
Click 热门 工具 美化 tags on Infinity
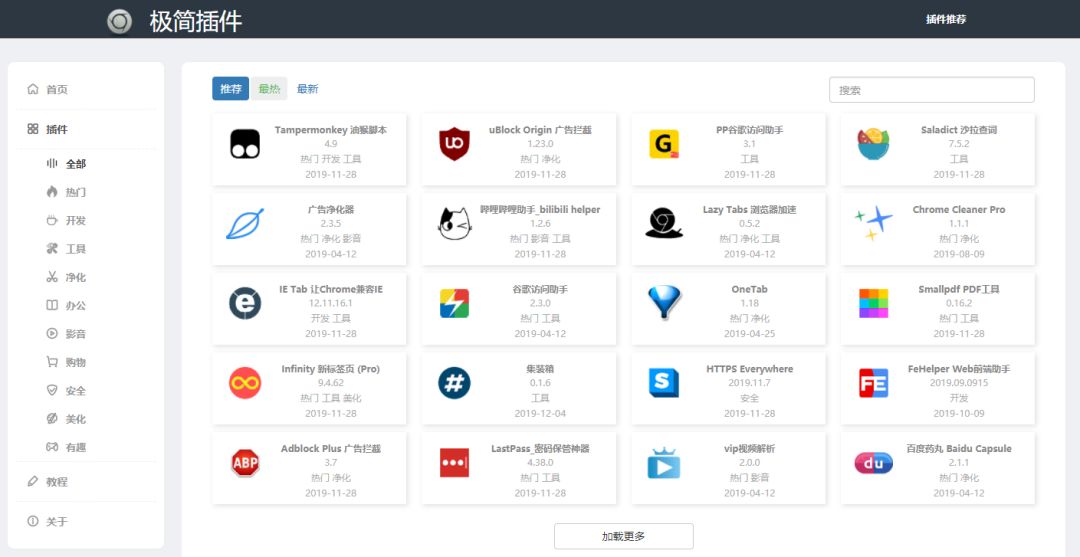click(x=331, y=398)
